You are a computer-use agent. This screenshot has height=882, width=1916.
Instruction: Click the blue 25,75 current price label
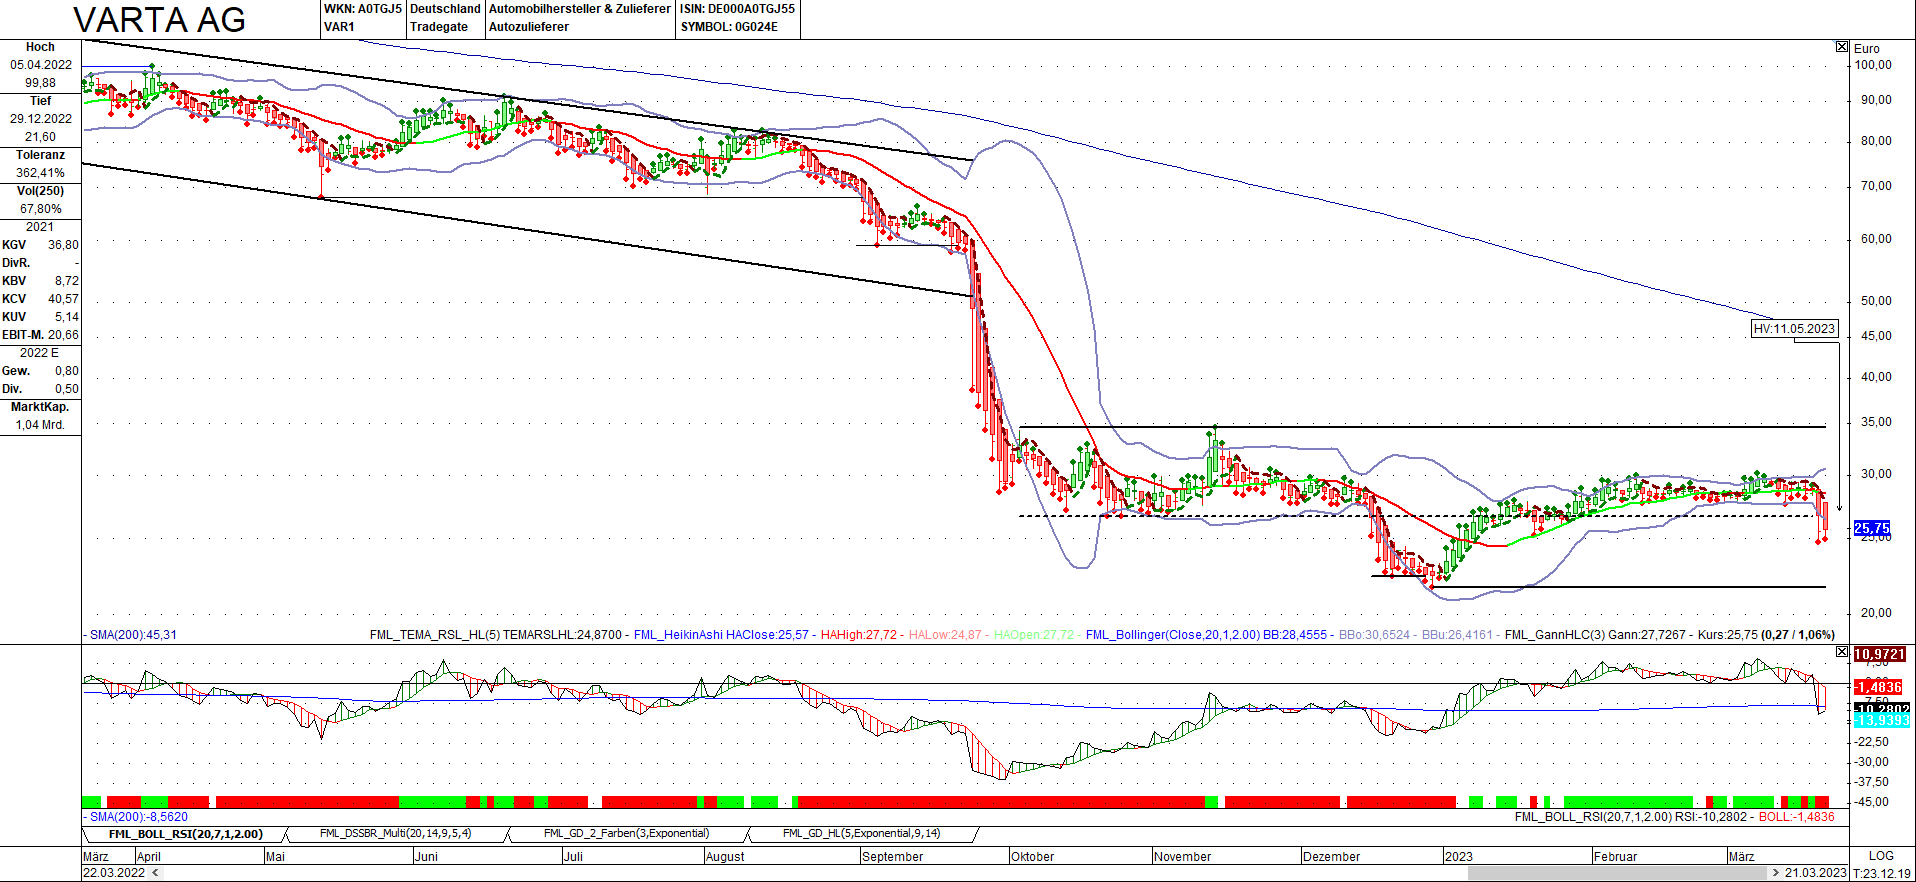(x=1871, y=528)
